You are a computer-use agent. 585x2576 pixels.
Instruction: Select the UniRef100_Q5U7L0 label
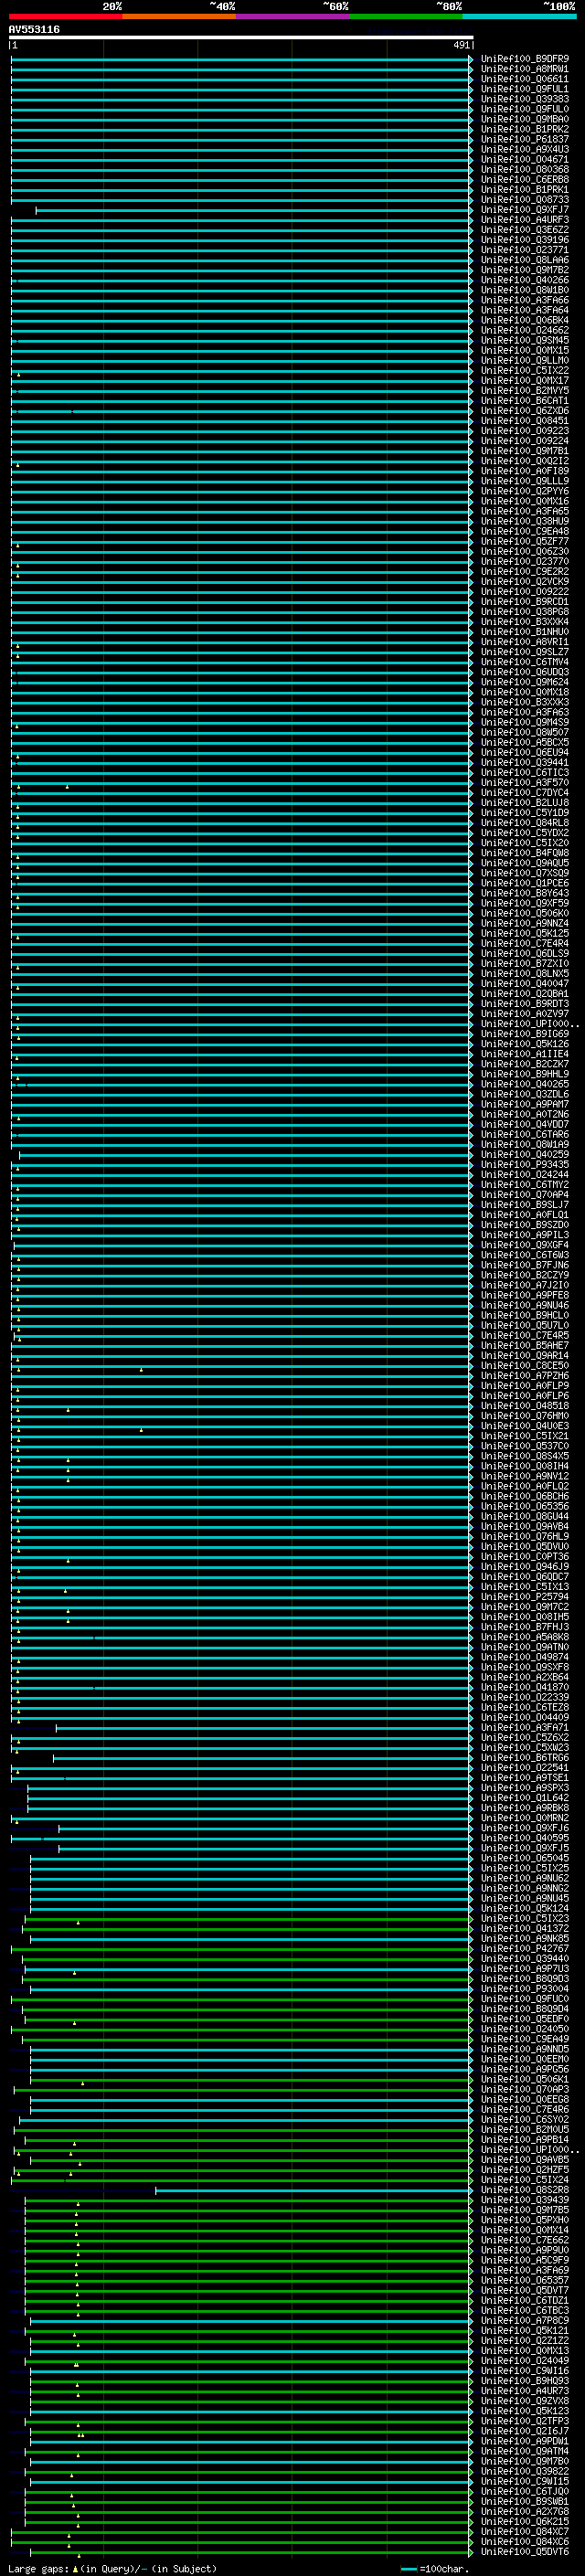[x=524, y=1326]
